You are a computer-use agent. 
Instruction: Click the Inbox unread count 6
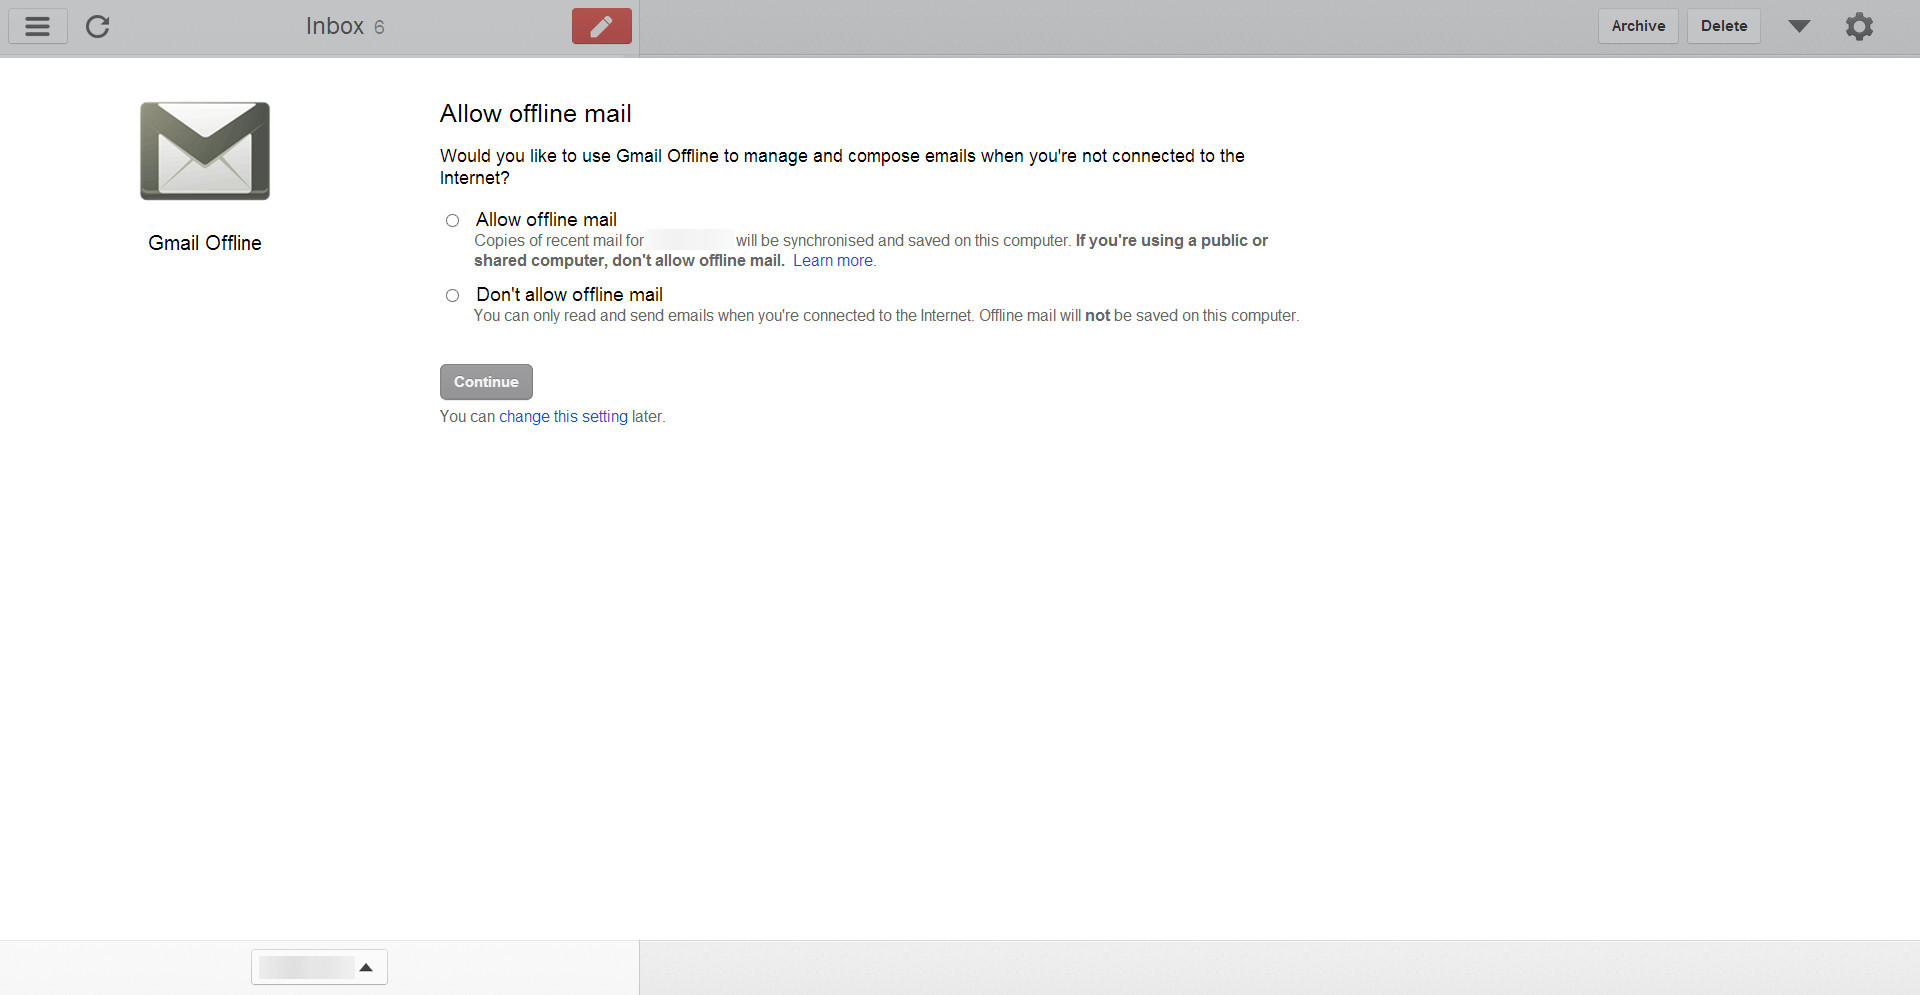[379, 27]
